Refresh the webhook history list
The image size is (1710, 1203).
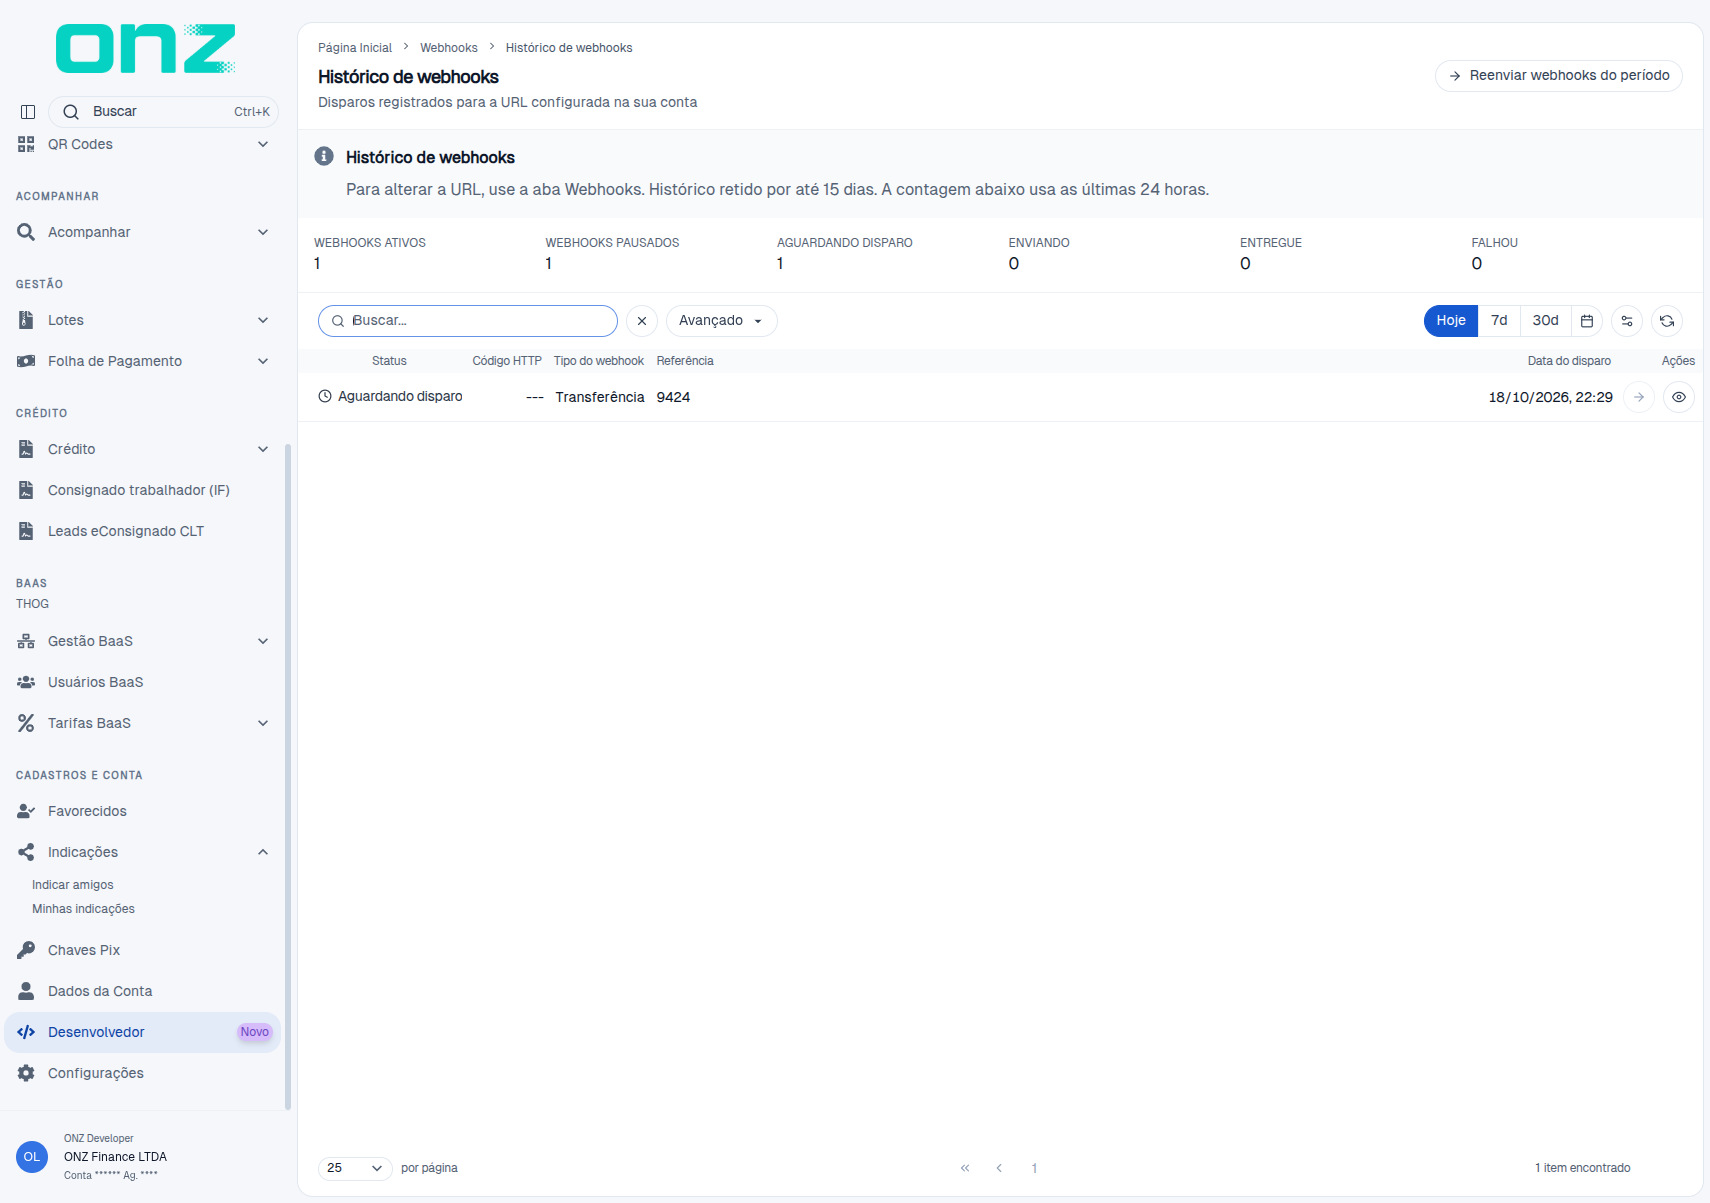[x=1667, y=321]
